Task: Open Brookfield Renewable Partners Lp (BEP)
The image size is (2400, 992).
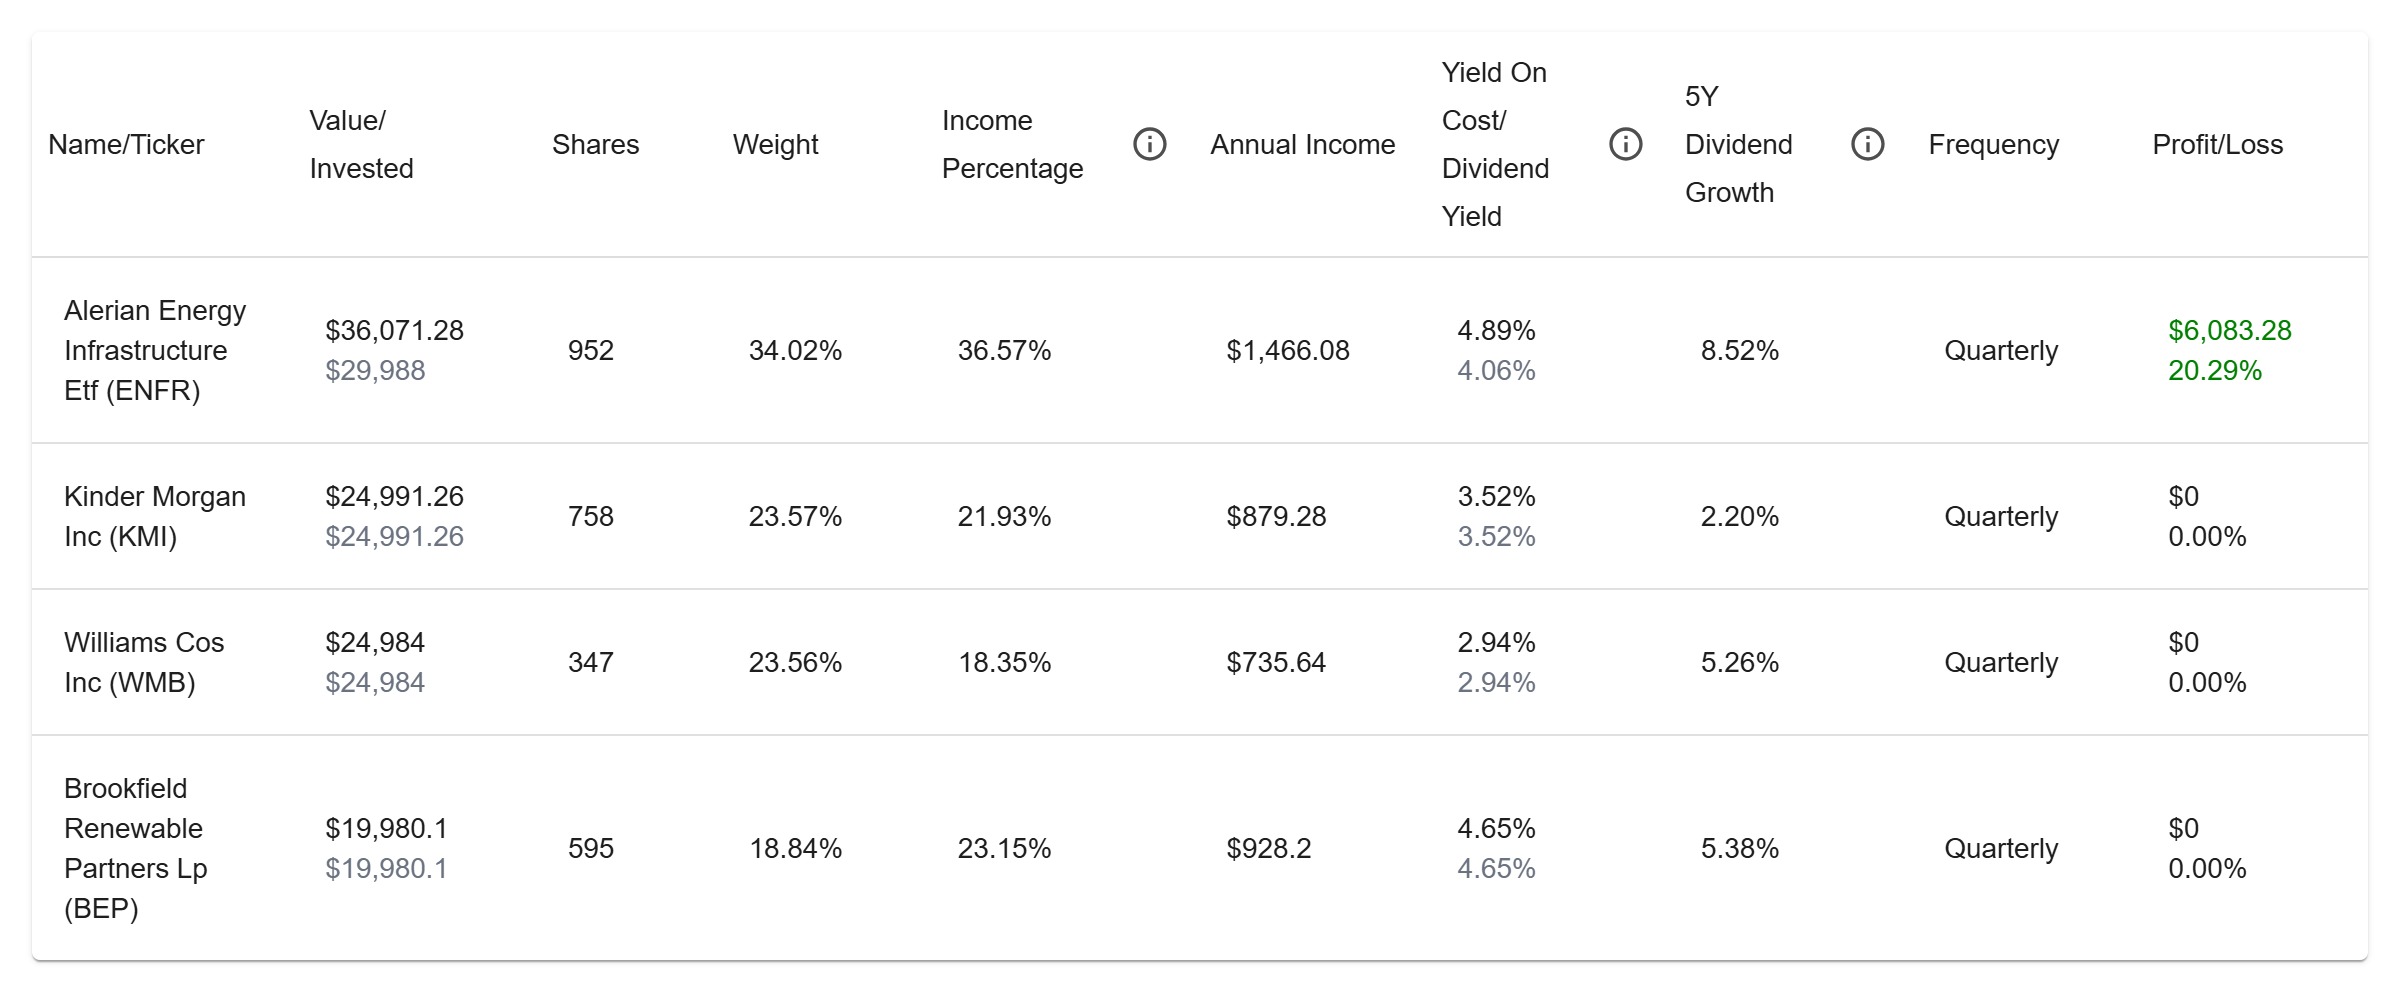Action: click(135, 849)
